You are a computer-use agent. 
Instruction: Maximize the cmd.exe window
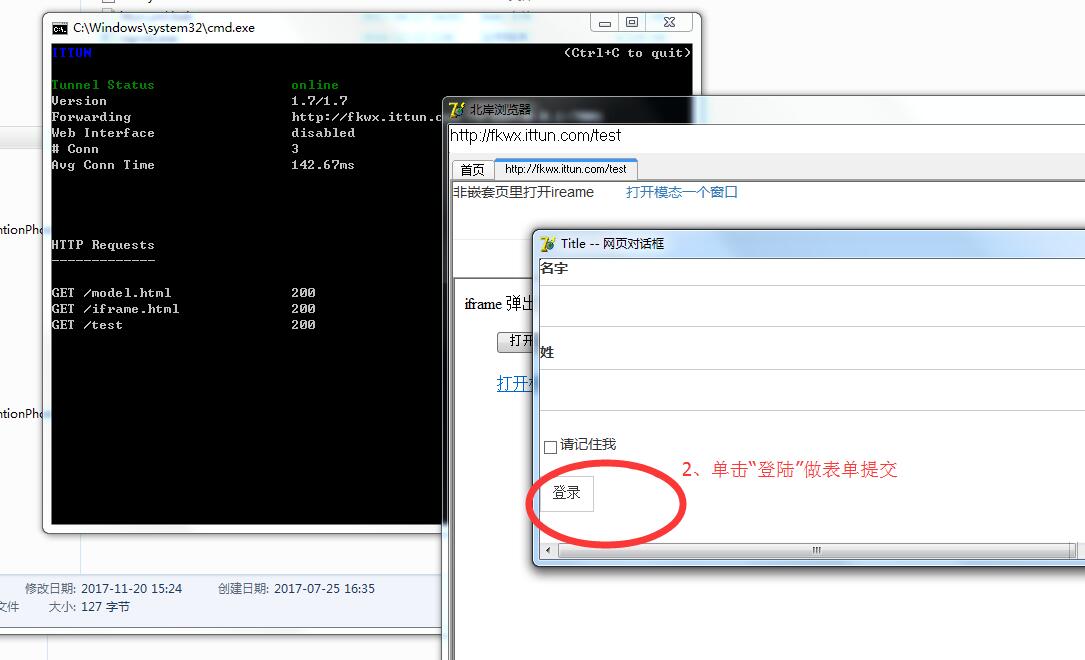632,23
